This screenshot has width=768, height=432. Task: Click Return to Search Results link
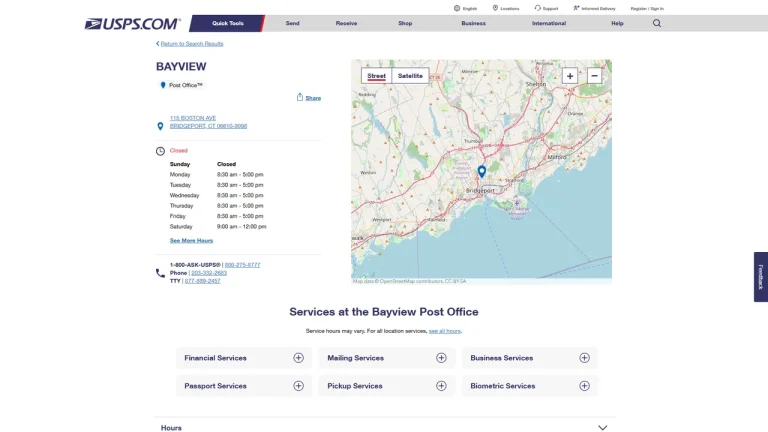pyautogui.click(x=192, y=44)
